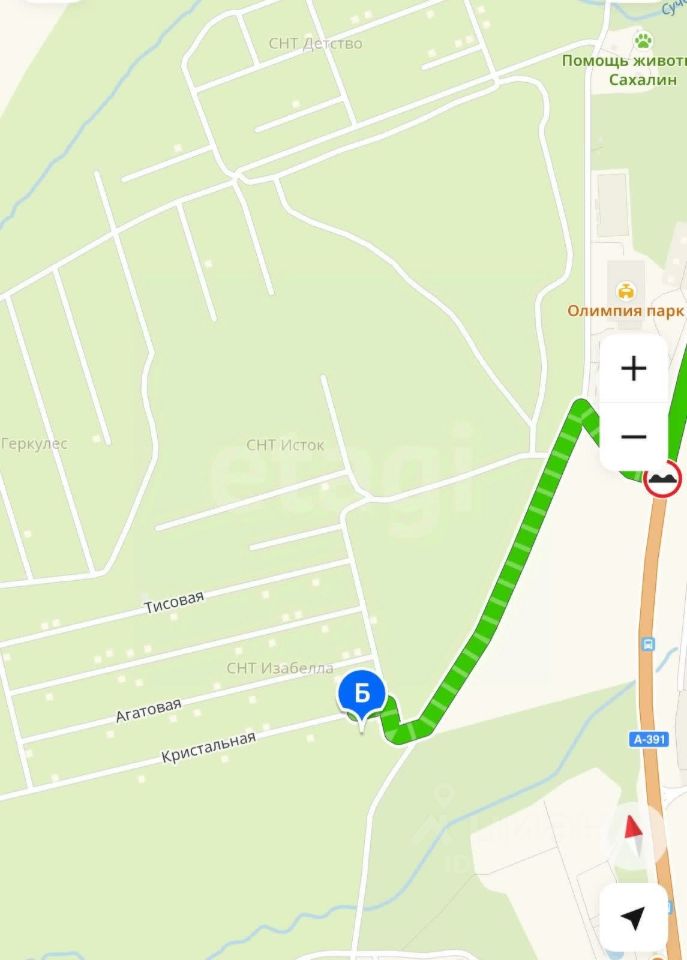Tap the speed bump warning sign
Screen dimensions: 687x960
pos(663,478)
